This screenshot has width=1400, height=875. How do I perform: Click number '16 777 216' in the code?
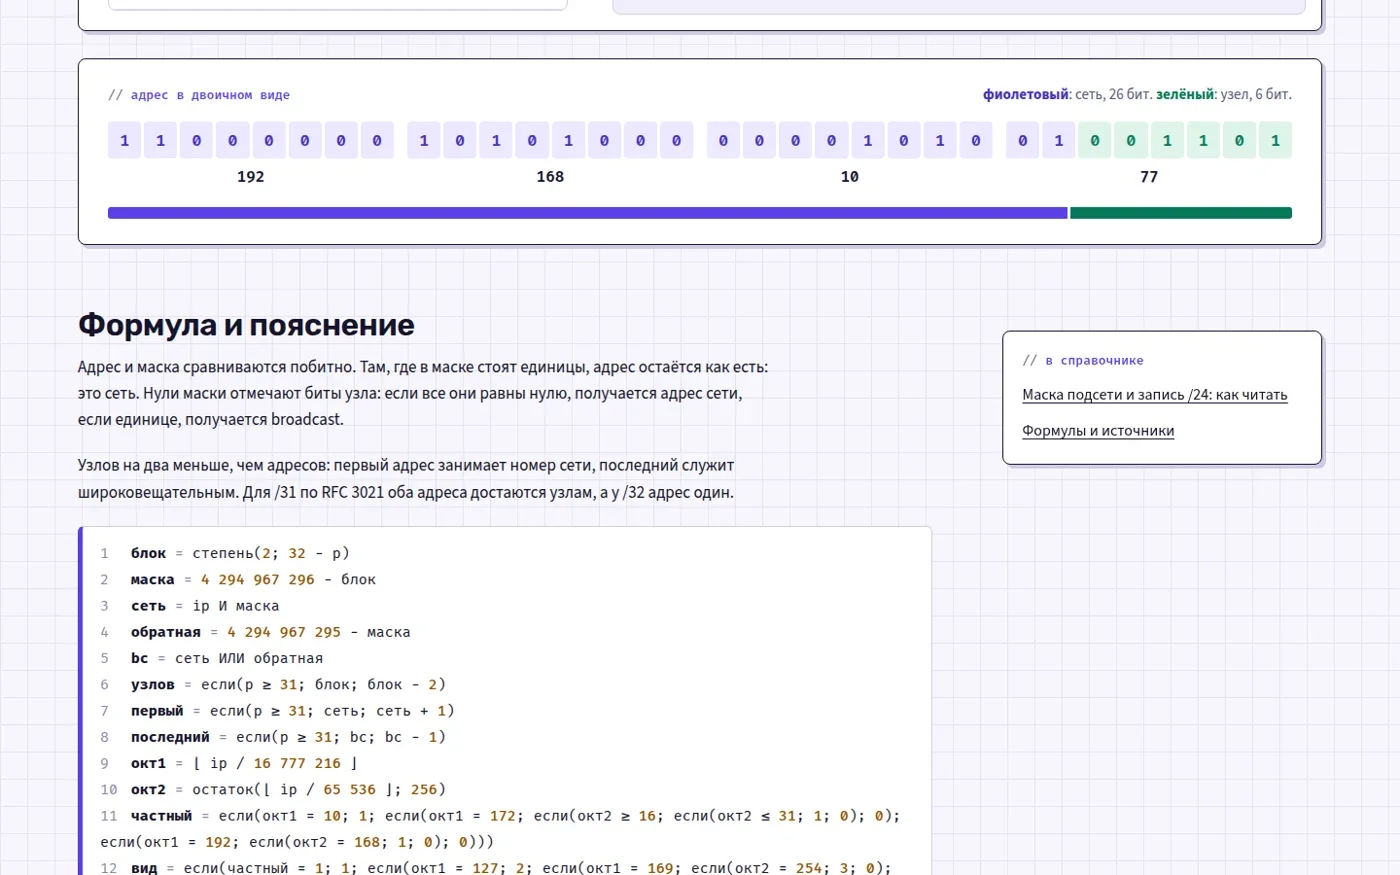(297, 763)
